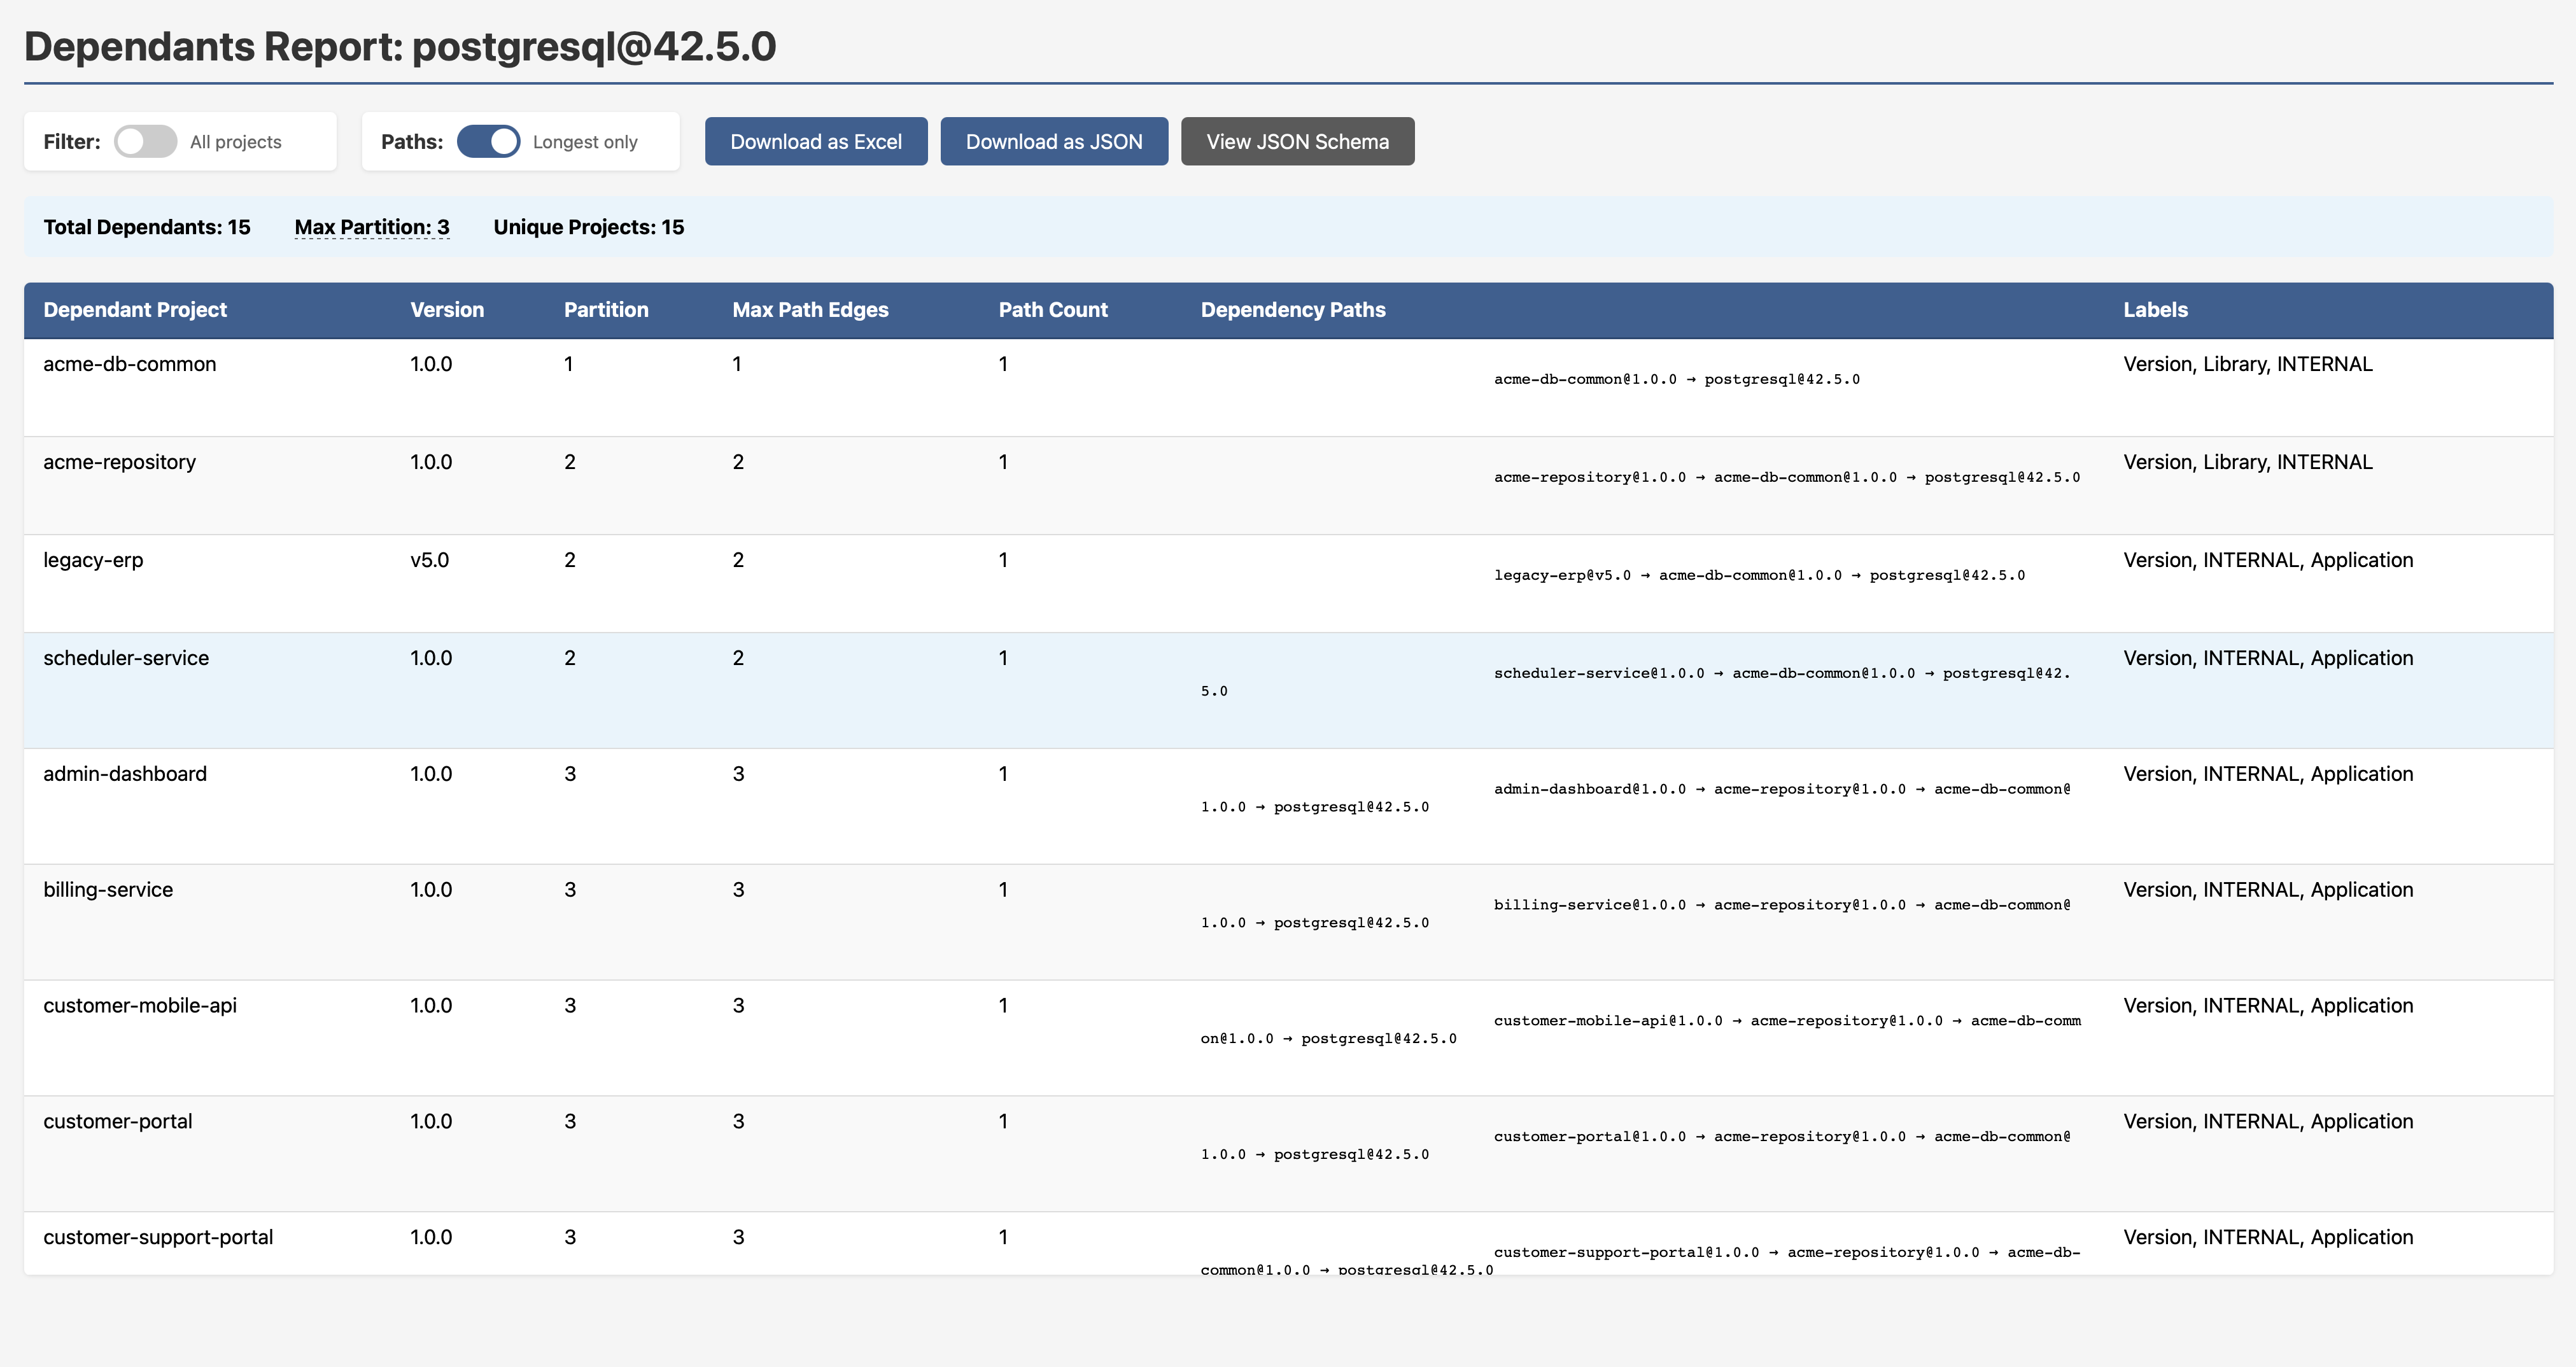Viewport: 2576px width, 1367px height.
Task: Click Download as Excel
Action: tap(816, 141)
